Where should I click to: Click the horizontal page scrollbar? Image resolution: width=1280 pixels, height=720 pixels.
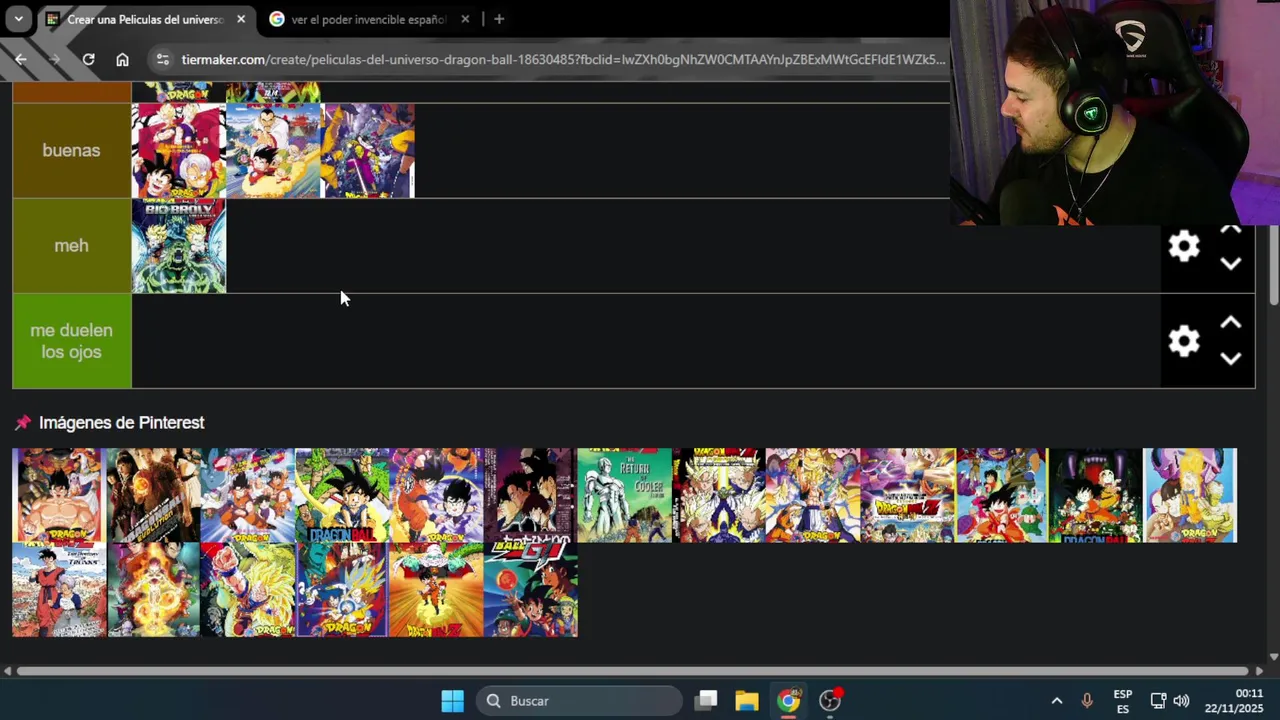tap(632, 671)
